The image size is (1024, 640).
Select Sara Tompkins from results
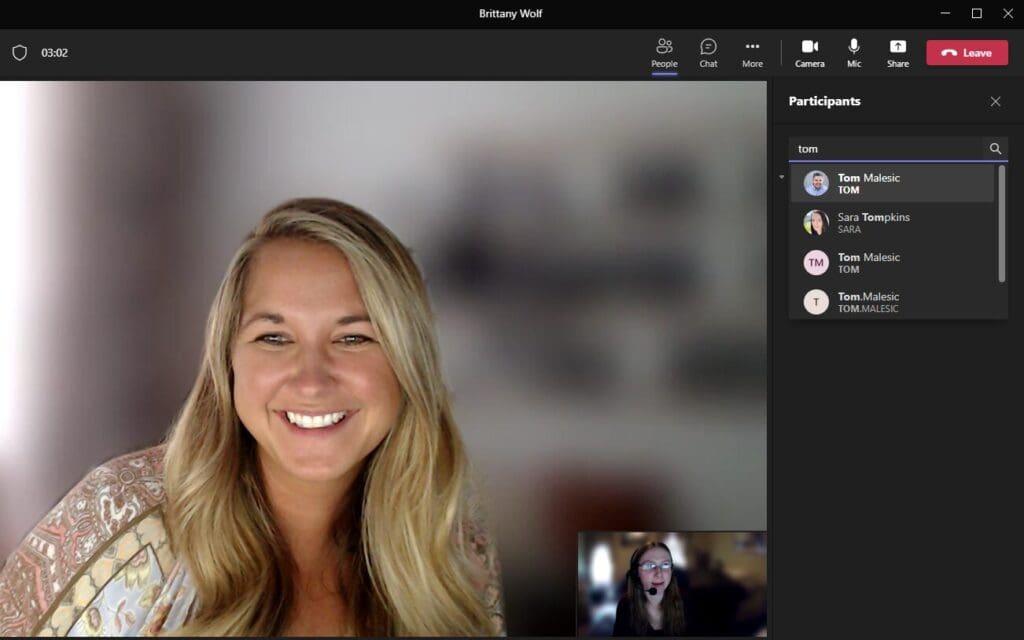click(x=892, y=223)
